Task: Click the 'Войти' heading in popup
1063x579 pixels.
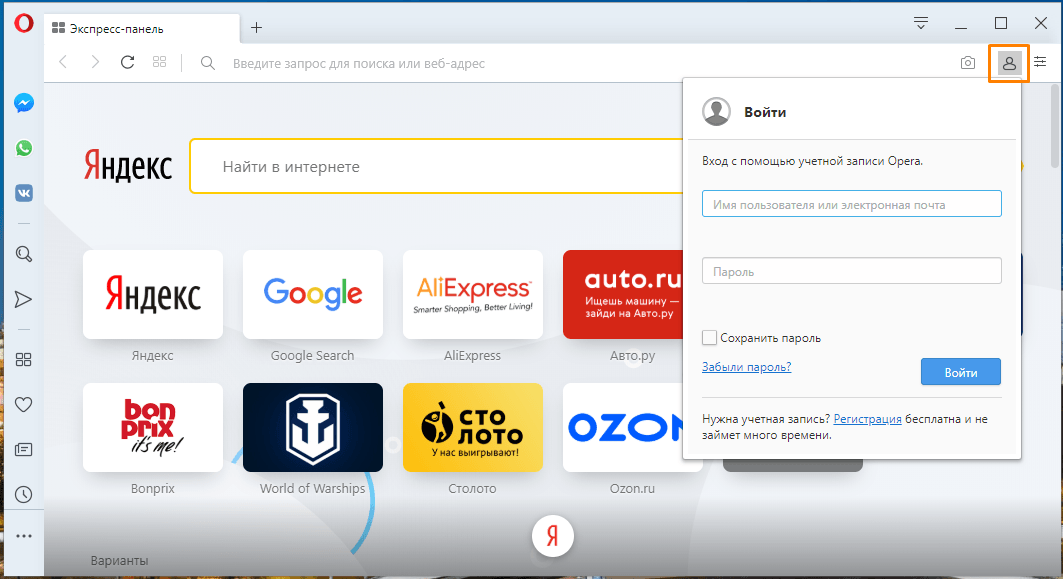Action: pyautogui.click(x=765, y=113)
